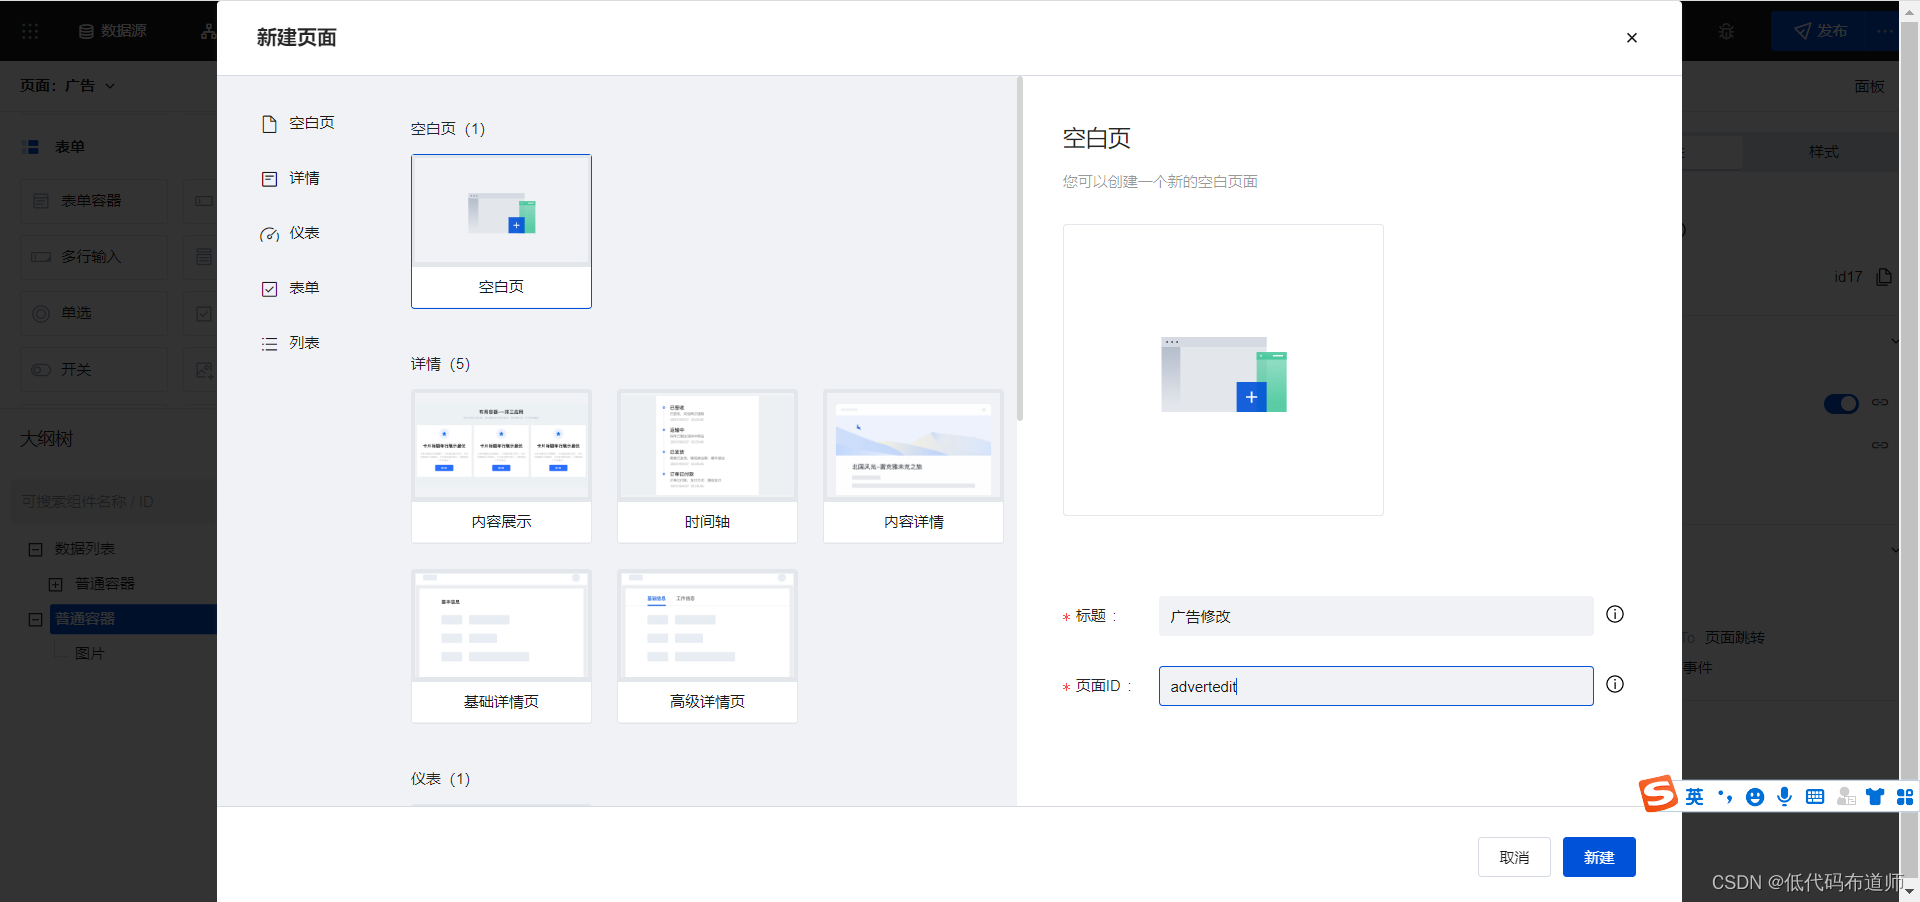The height and width of the screenshot is (902, 1920).
Task: Select the 仪表 category in sidebar
Action: pos(290,233)
